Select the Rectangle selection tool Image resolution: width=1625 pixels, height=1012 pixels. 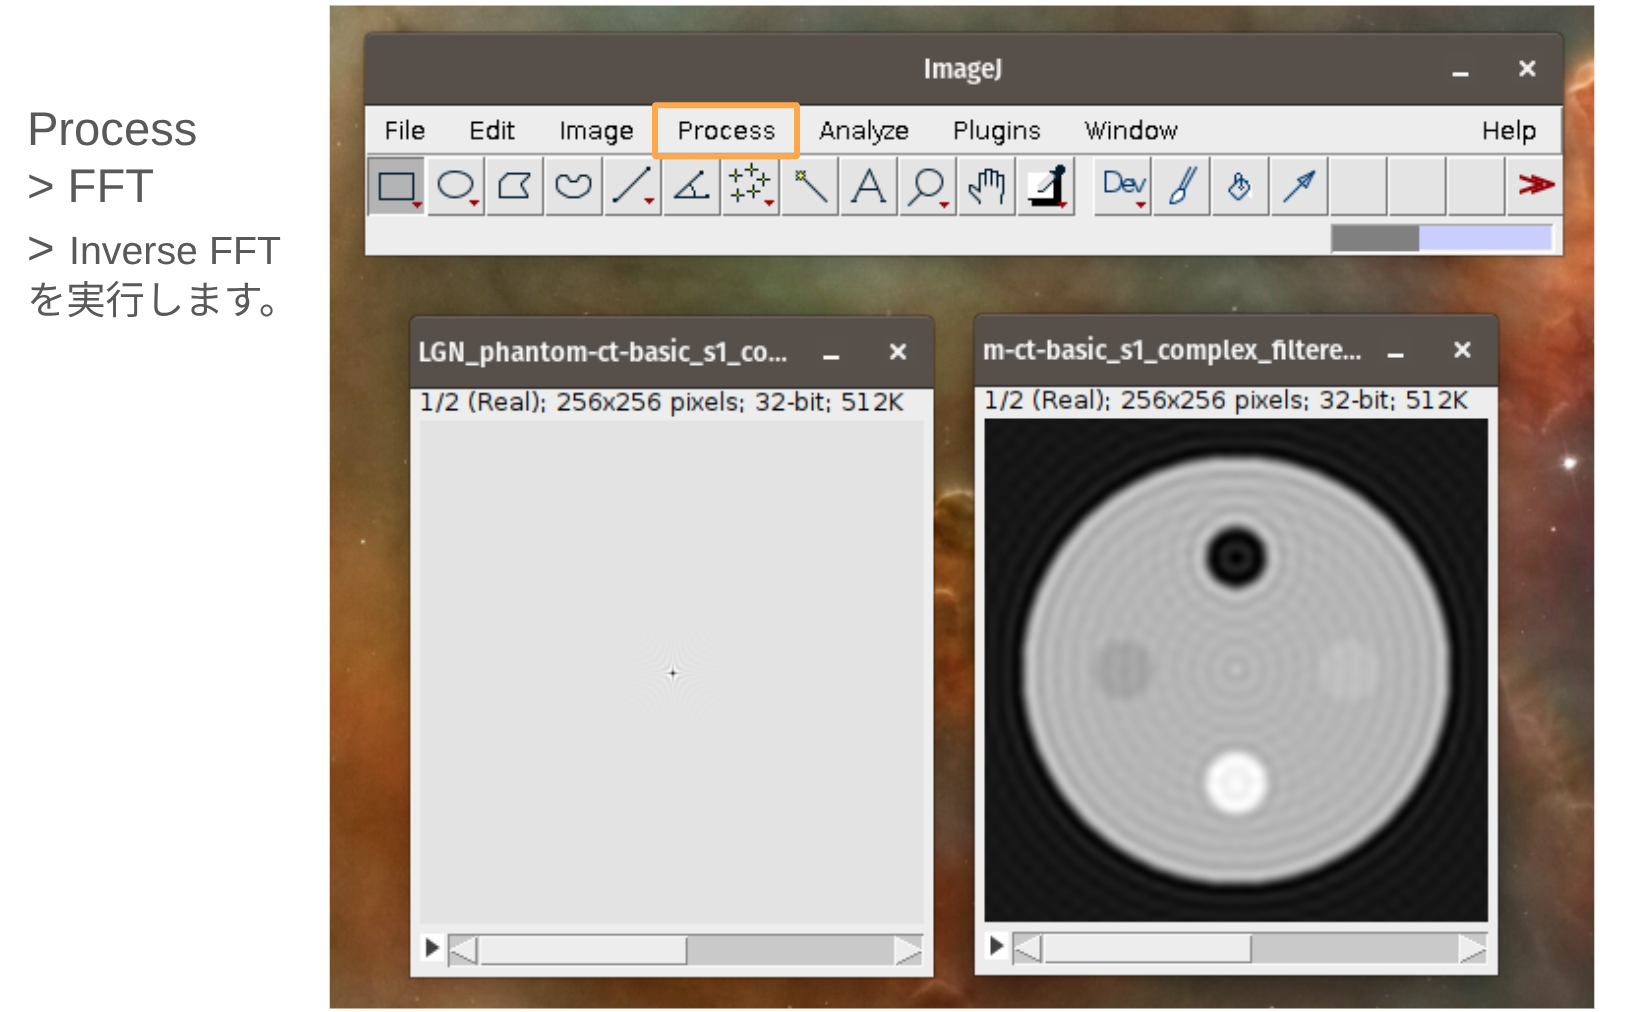396,186
